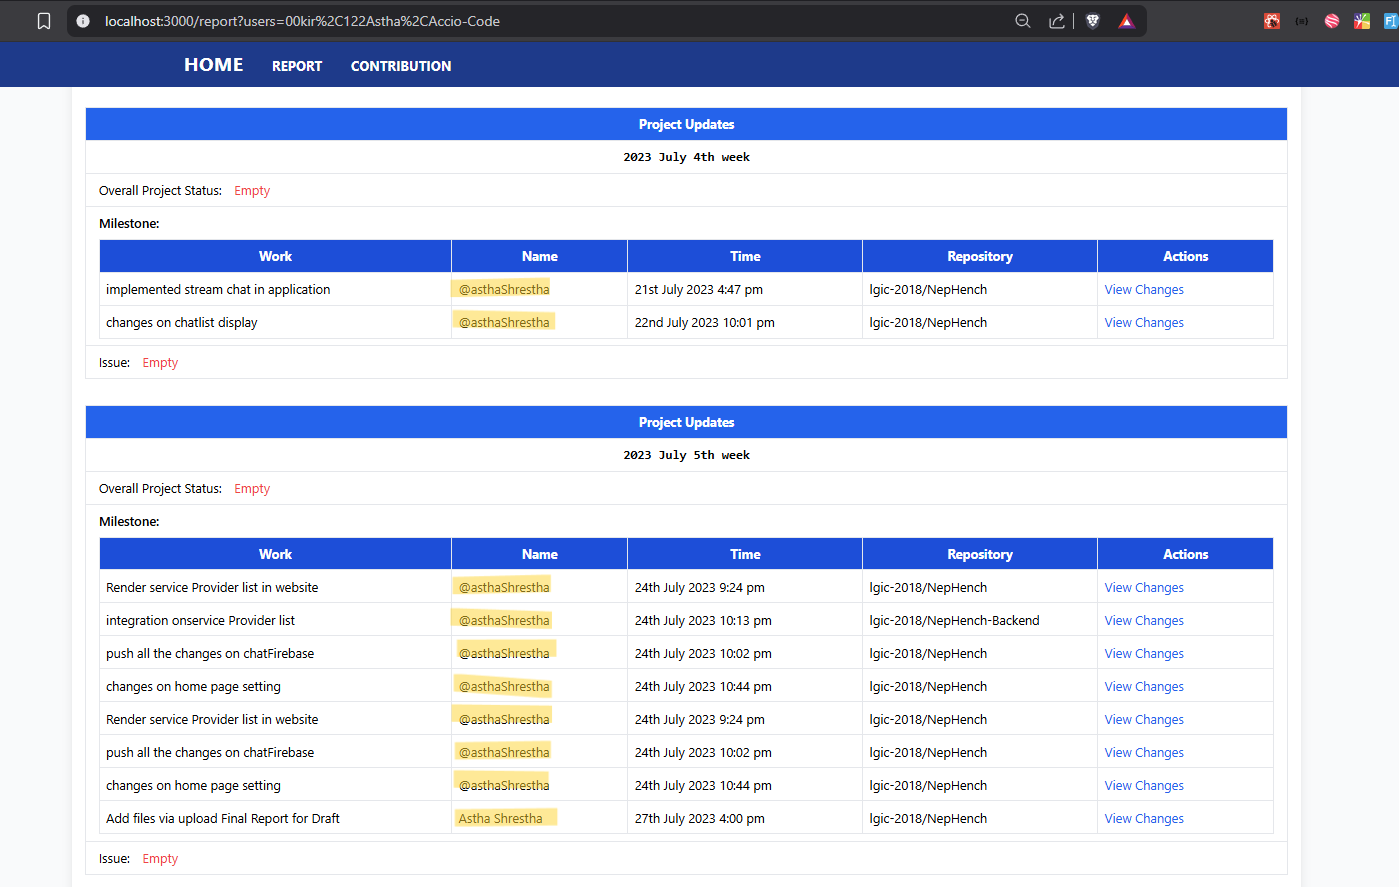Click the multicolored square extension icon
The width and height of the screenshot is (1399, 887).
pyautogui.click(x=1362, y=21)
